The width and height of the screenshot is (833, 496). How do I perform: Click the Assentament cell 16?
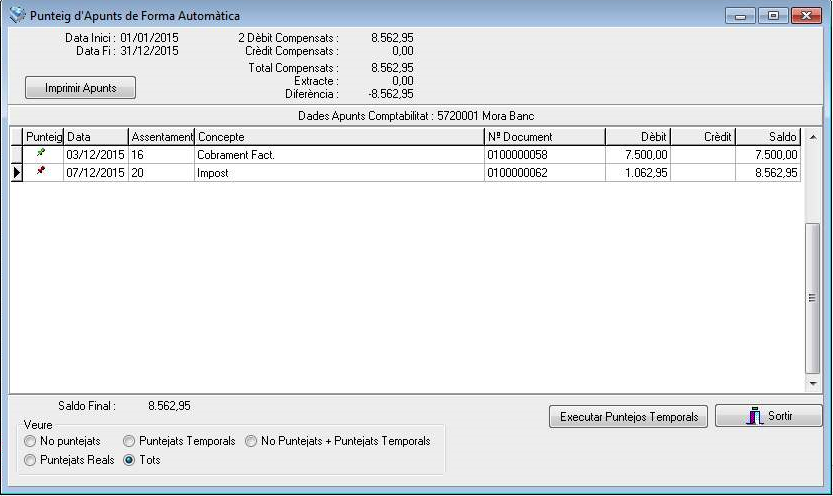coord(162,155)
